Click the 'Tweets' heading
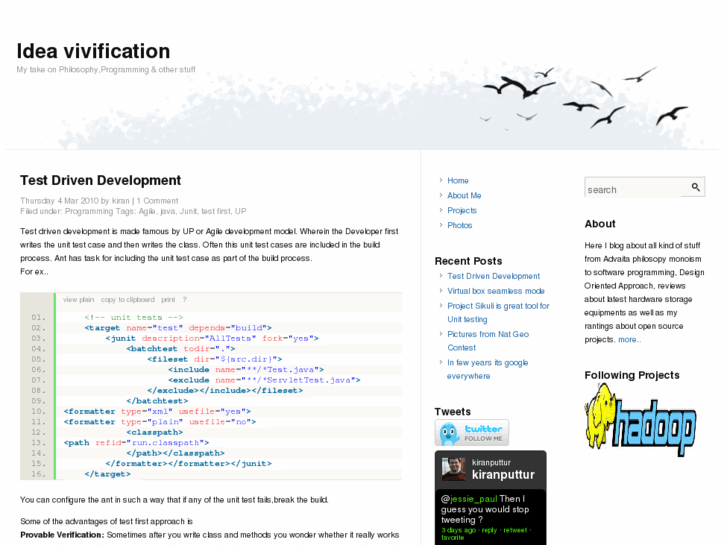Screen dimensions: 727x545 click(x=453, y=411)
